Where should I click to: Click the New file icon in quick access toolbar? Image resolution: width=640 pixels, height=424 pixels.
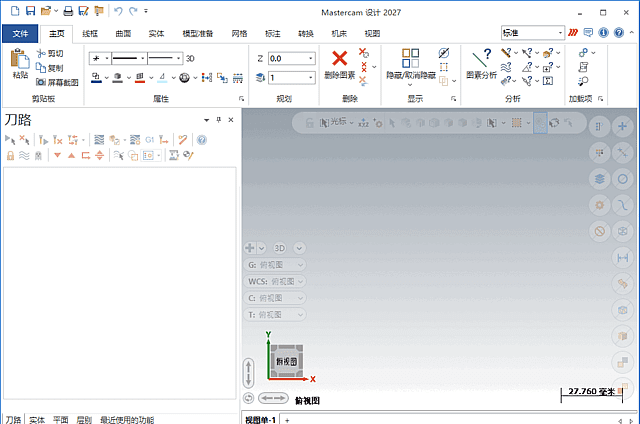[15, 11]
